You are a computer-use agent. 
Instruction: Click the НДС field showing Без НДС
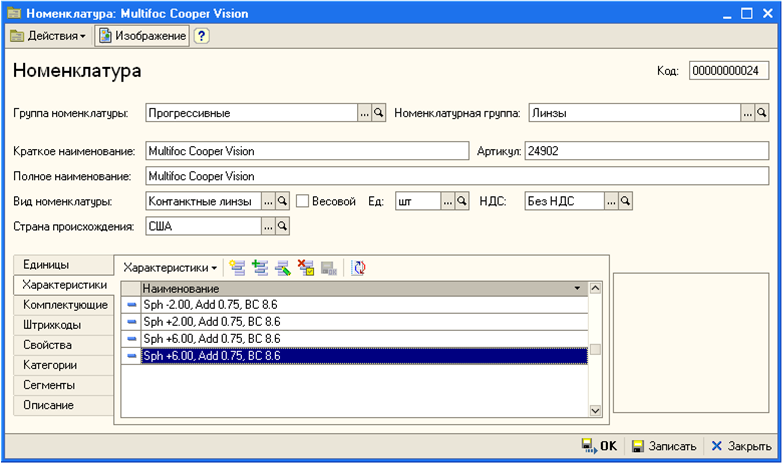point(565,201)
